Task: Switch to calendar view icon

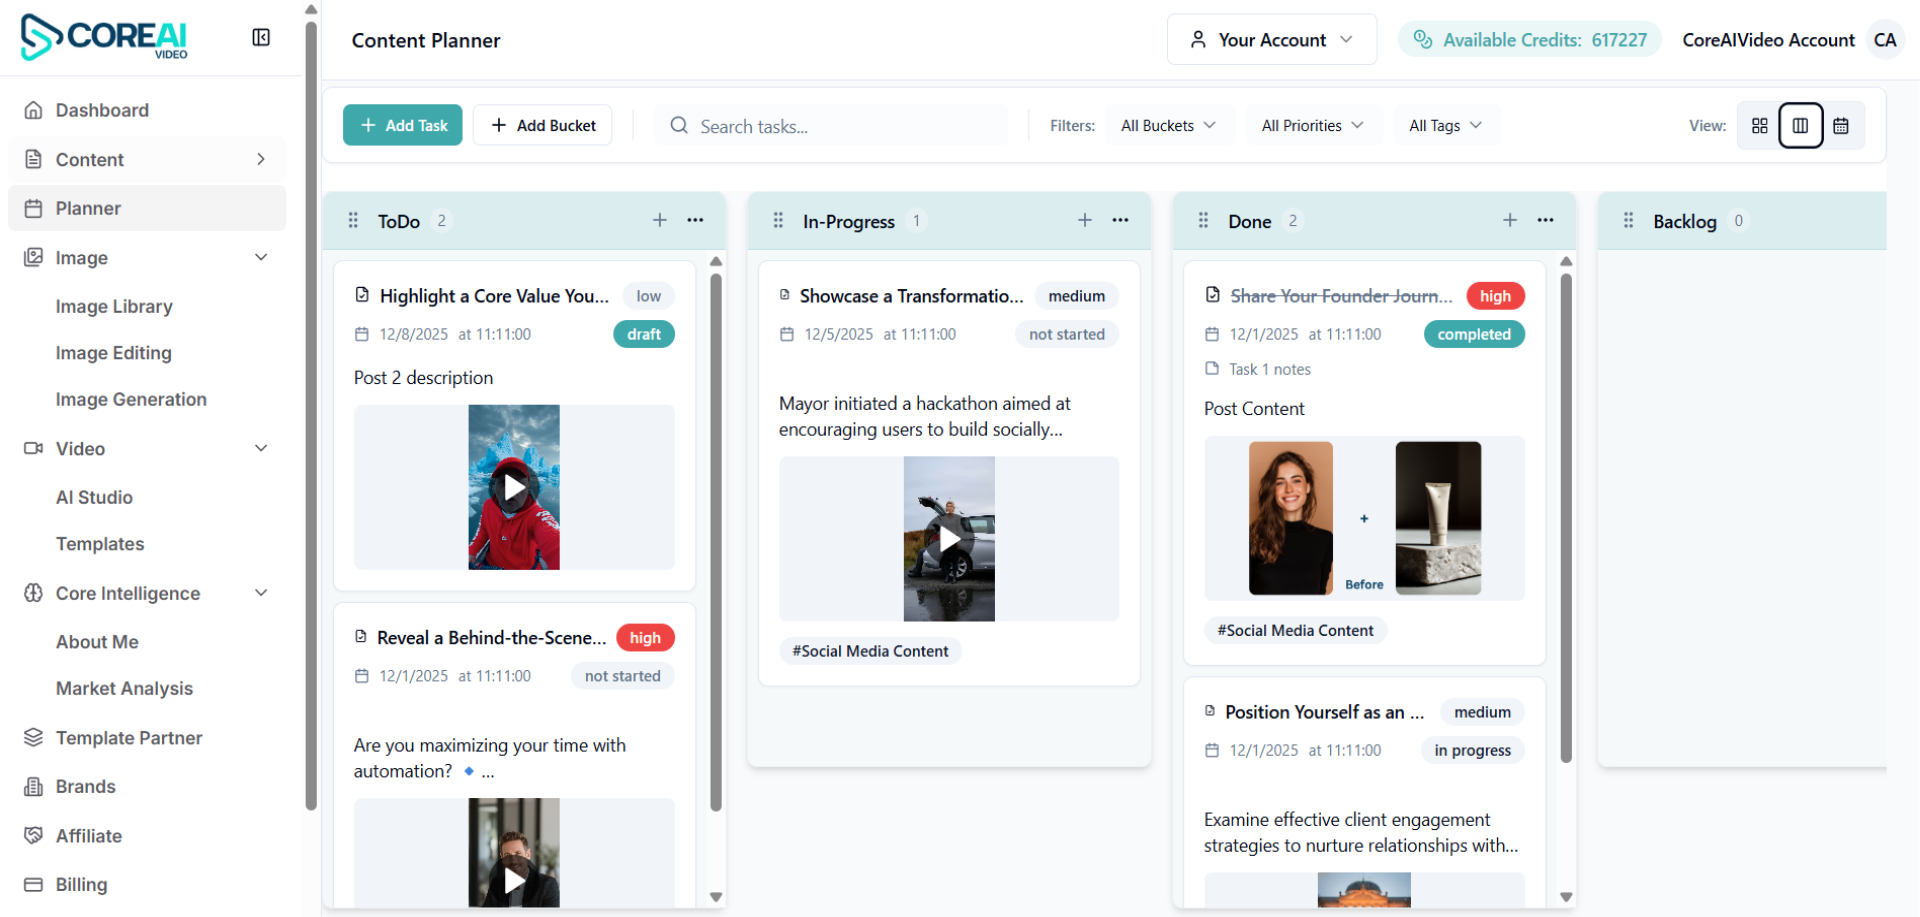Action: tap(1841, 126)
